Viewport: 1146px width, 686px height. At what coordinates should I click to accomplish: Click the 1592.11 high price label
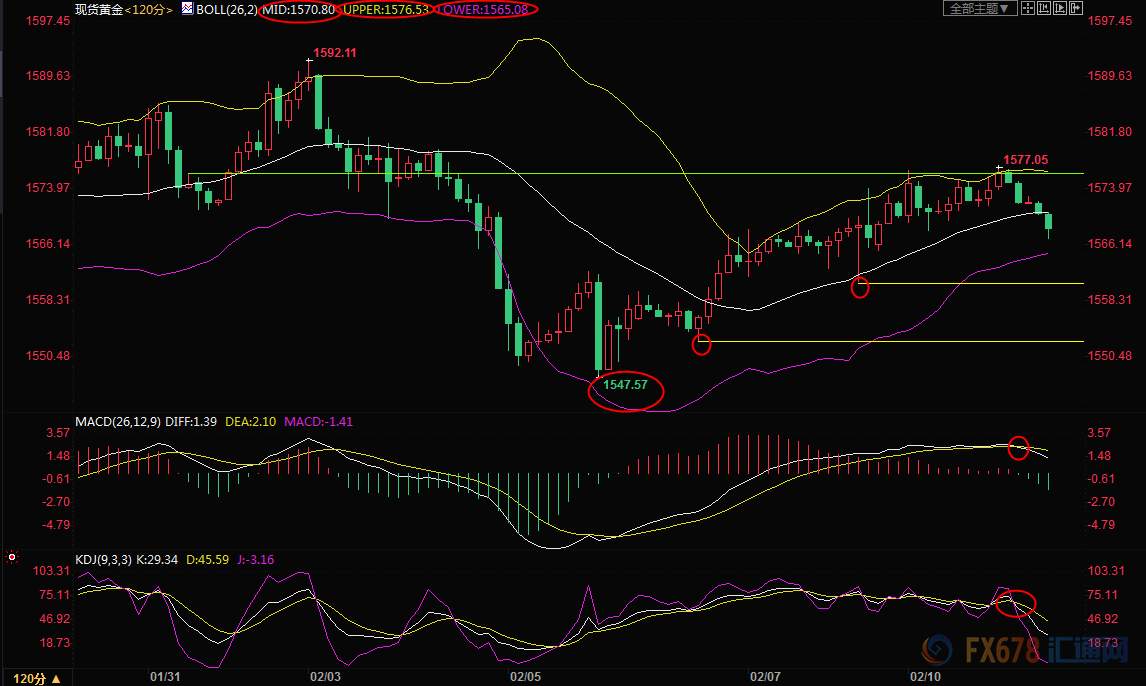(335, 53)
